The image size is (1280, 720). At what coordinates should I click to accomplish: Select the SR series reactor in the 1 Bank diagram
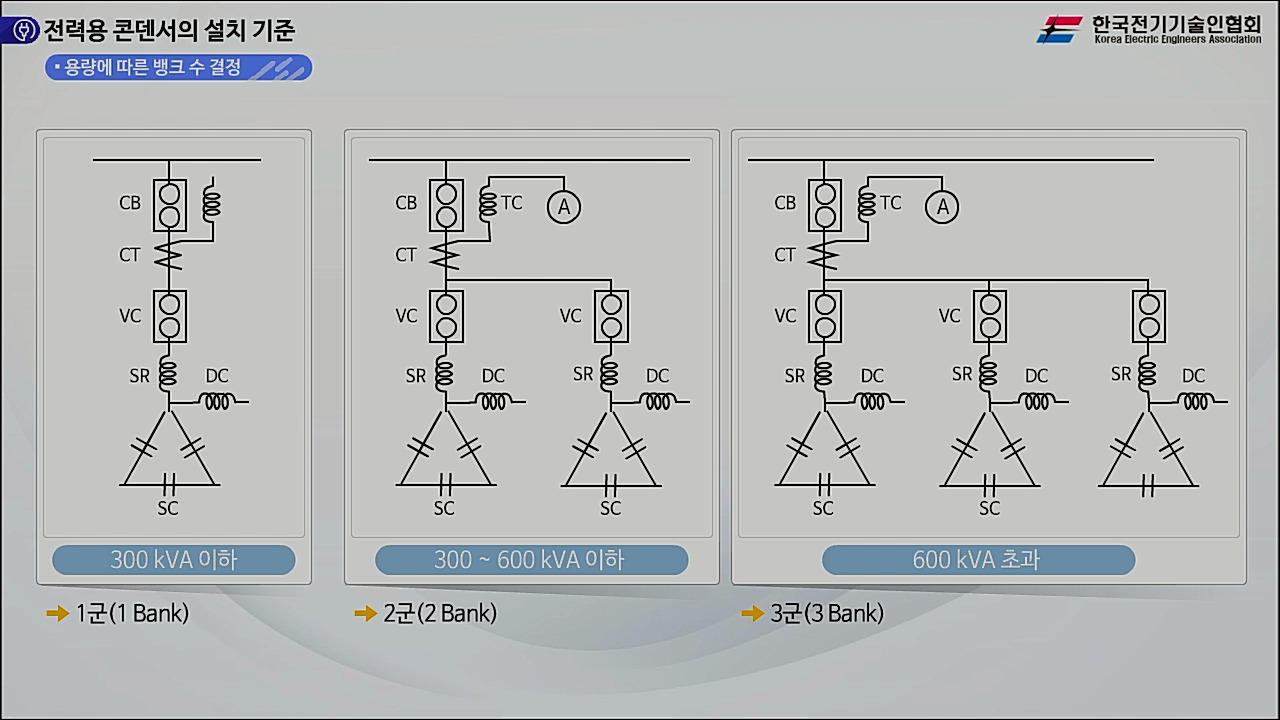(169, 374)
